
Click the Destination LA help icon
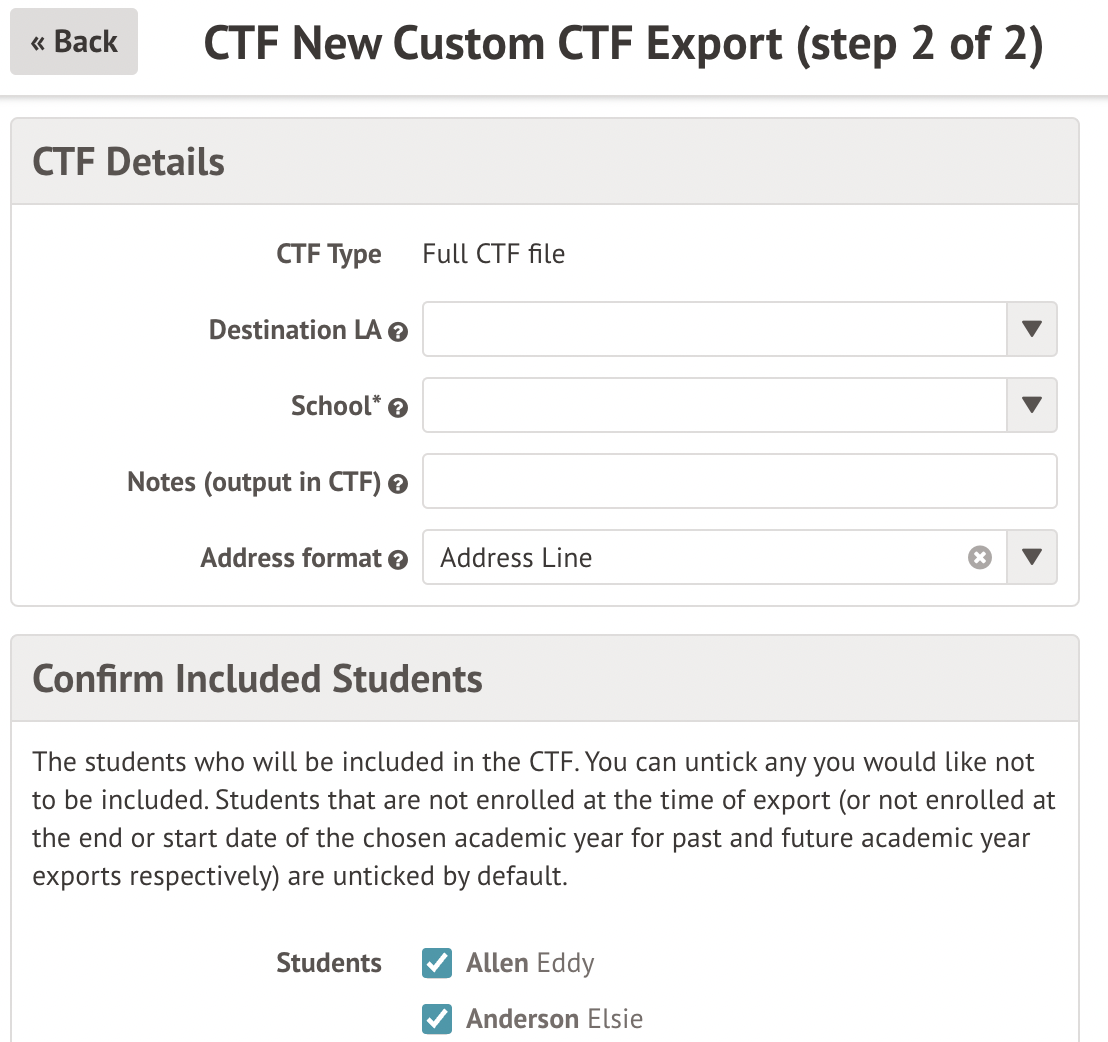tap(398, 332)
